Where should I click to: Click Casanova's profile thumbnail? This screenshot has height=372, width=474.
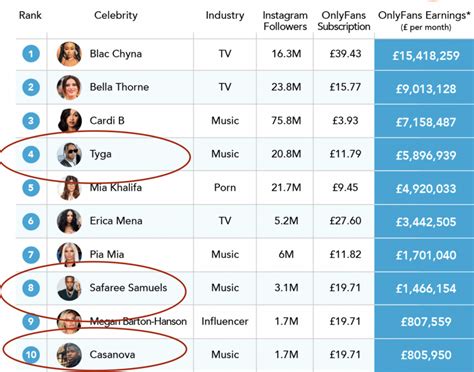(x=69, y=355)
